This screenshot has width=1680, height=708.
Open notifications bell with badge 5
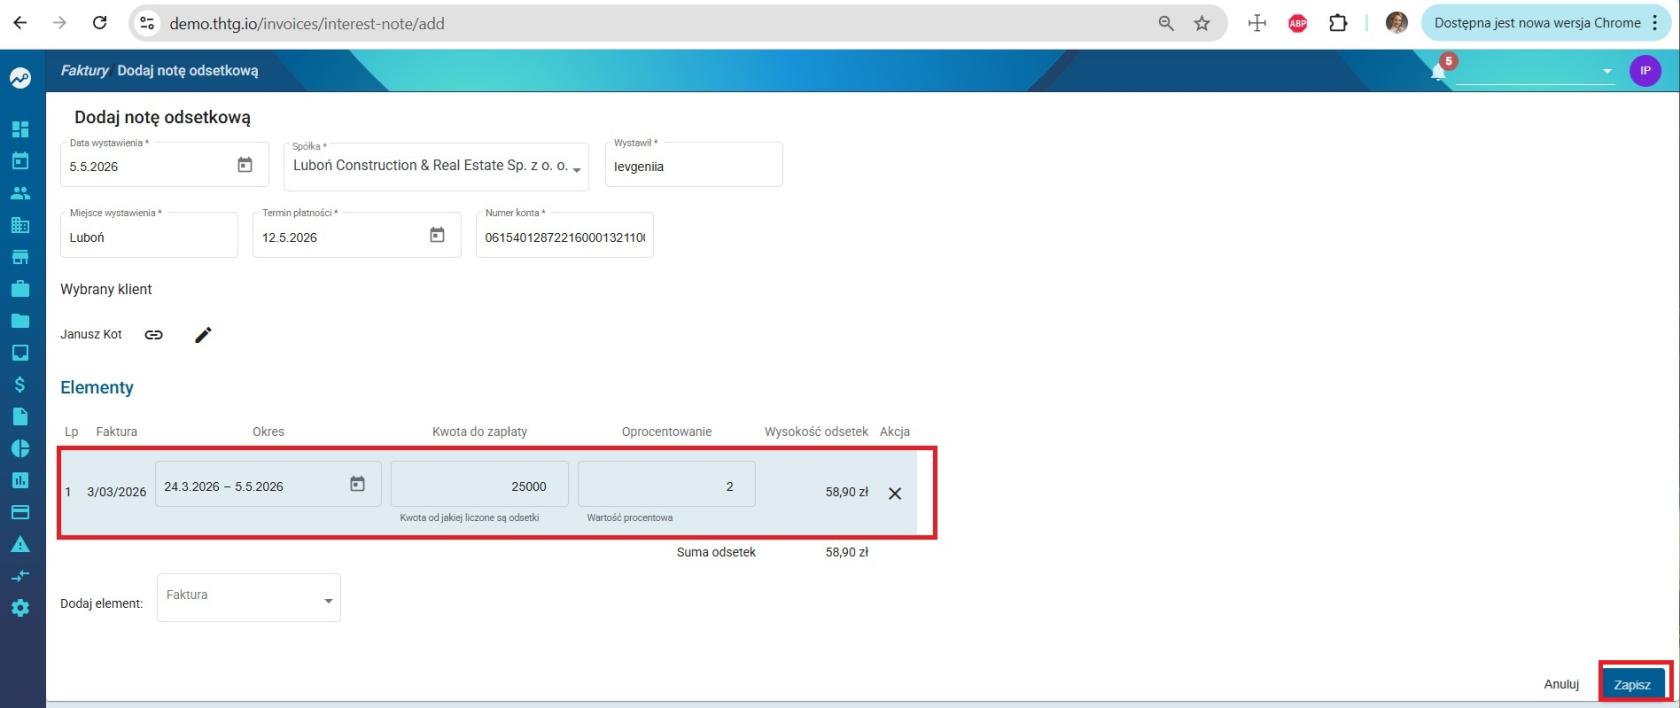[x=1439, y=71]
